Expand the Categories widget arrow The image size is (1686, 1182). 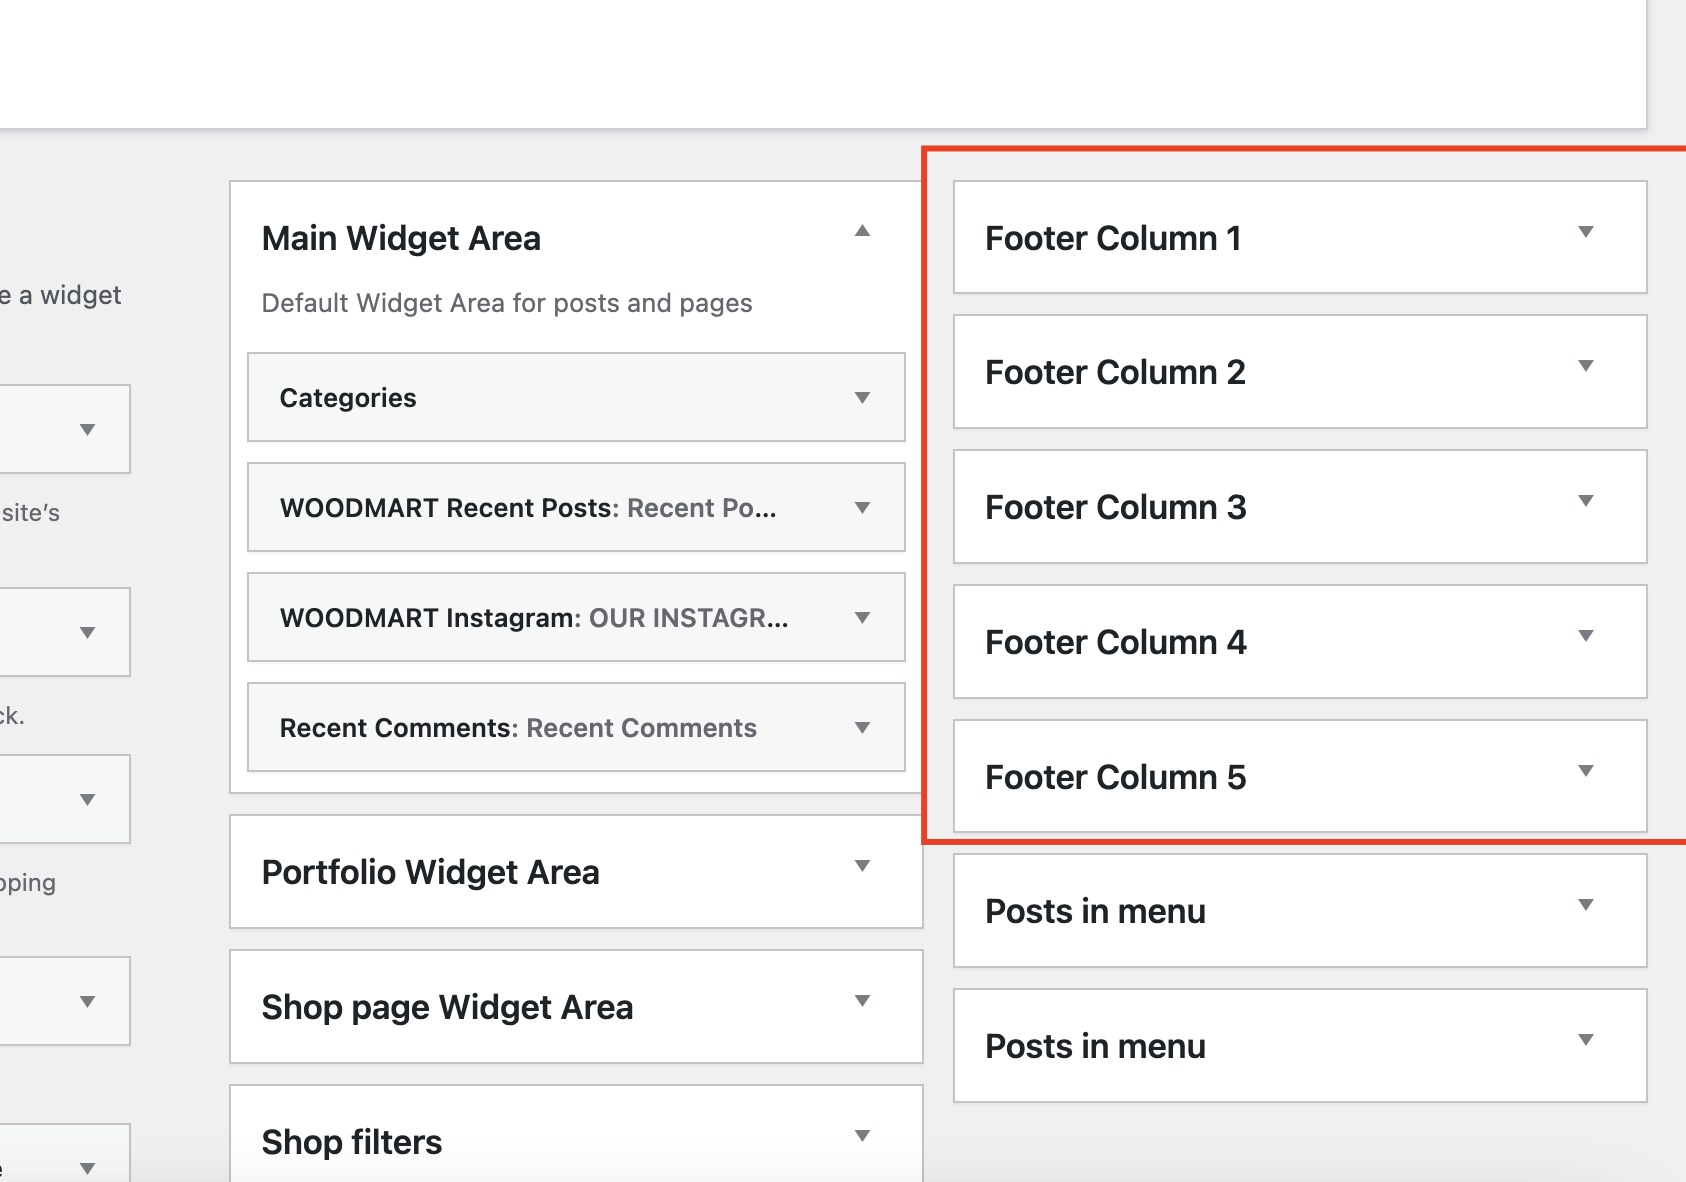862,398
